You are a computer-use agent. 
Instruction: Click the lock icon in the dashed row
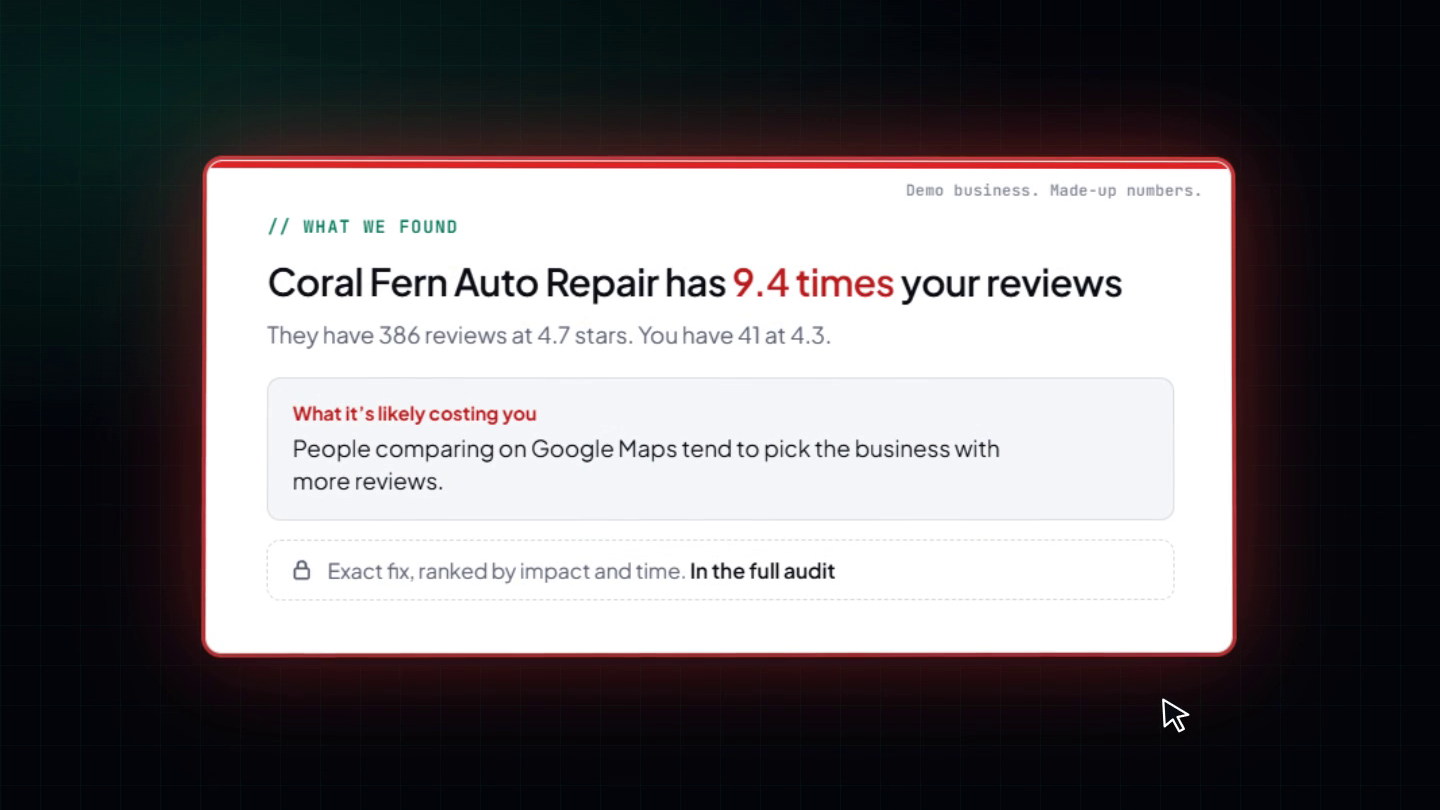click(301, 571)
